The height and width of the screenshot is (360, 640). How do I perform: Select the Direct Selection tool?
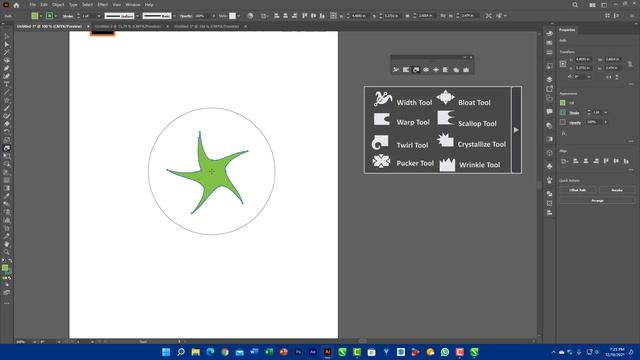coord(7,44)
